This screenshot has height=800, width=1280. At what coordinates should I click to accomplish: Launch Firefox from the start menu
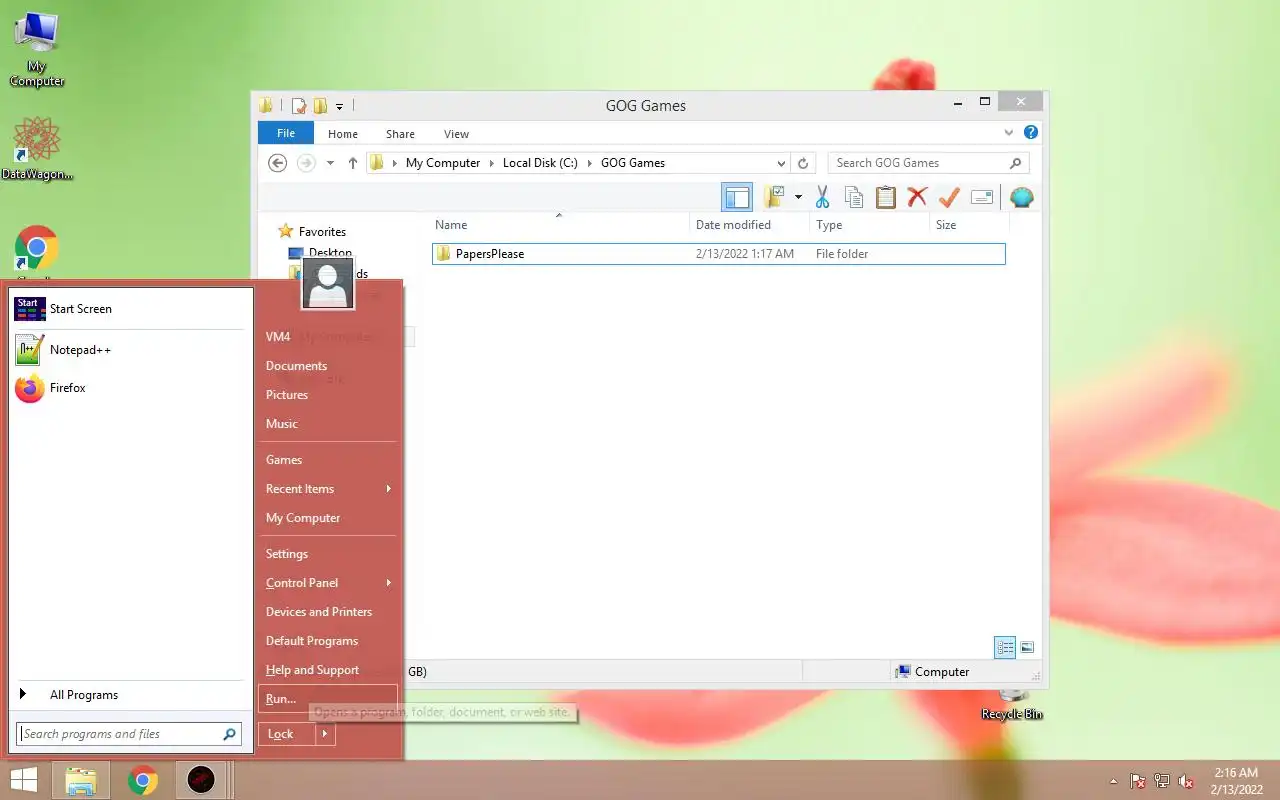[x=128, y=388]
